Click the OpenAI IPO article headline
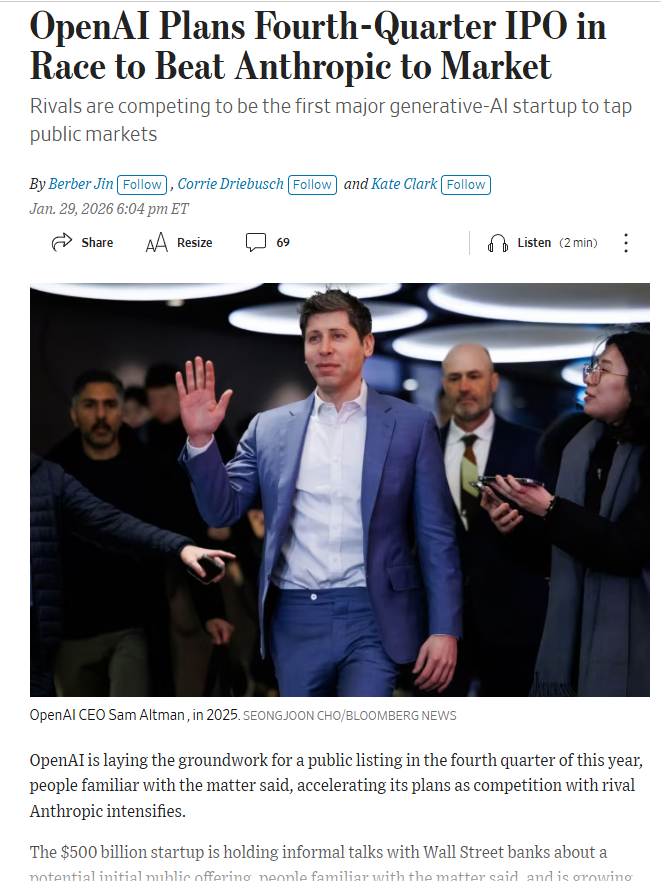 tap(318, 47)
